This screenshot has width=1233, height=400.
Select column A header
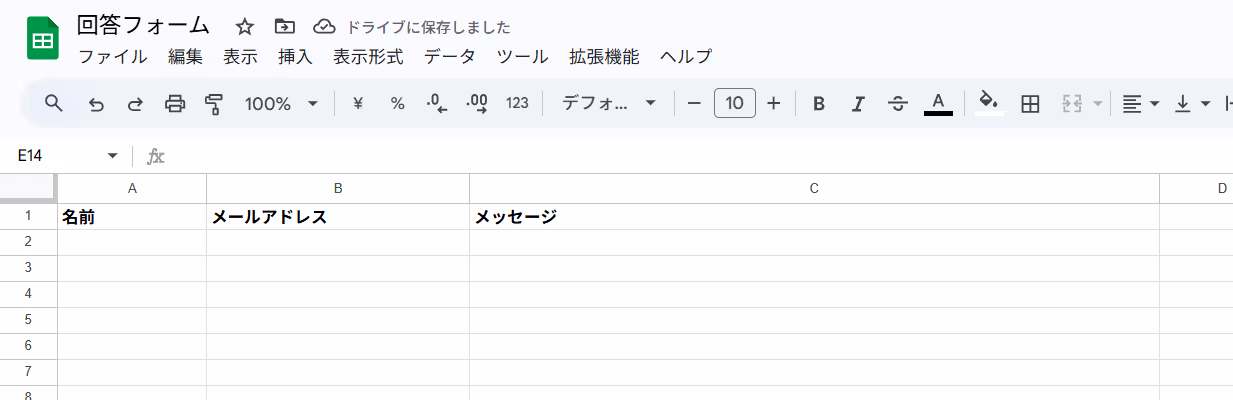coord(132,188)
